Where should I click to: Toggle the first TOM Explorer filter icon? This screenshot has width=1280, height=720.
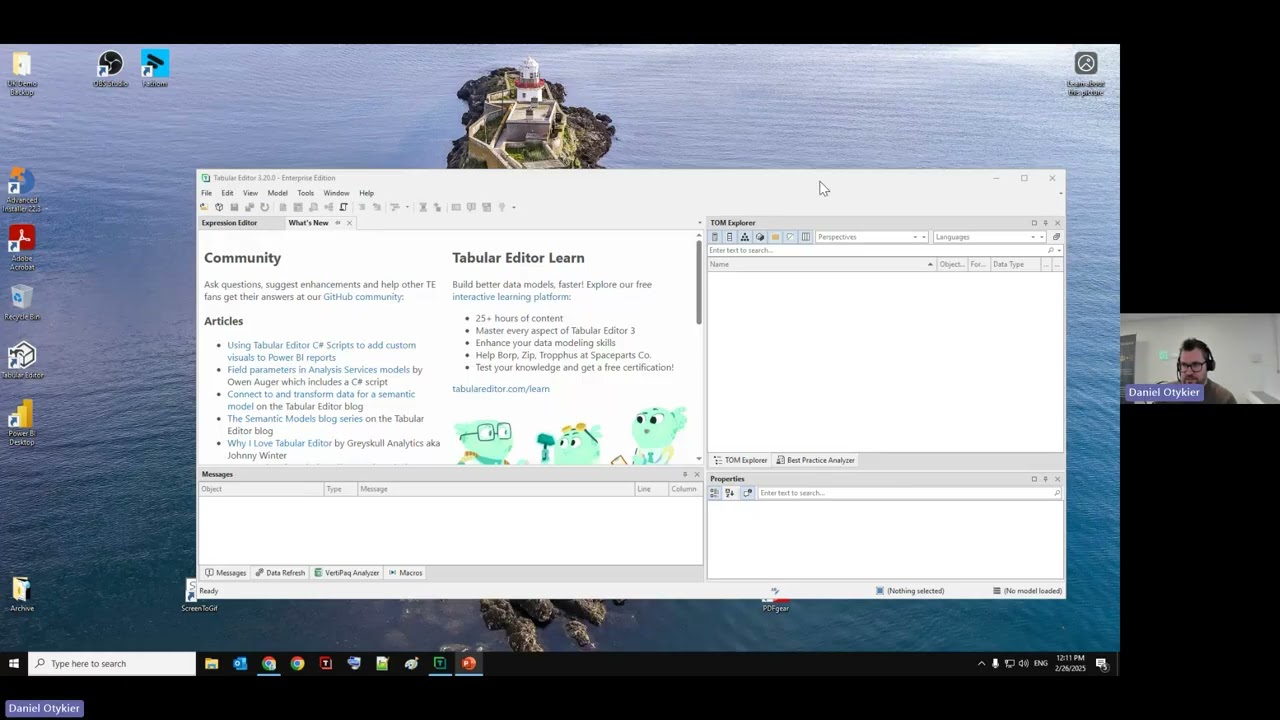point(715,237)
